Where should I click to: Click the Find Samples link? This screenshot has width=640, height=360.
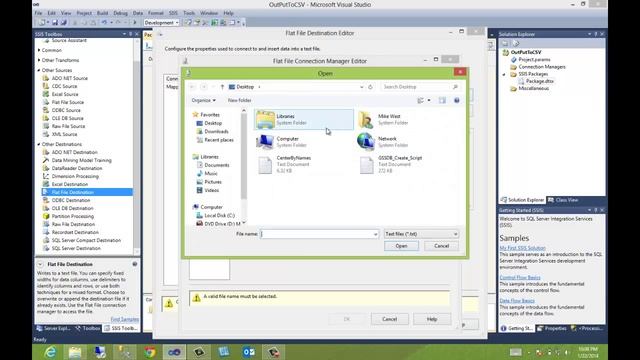124,319
